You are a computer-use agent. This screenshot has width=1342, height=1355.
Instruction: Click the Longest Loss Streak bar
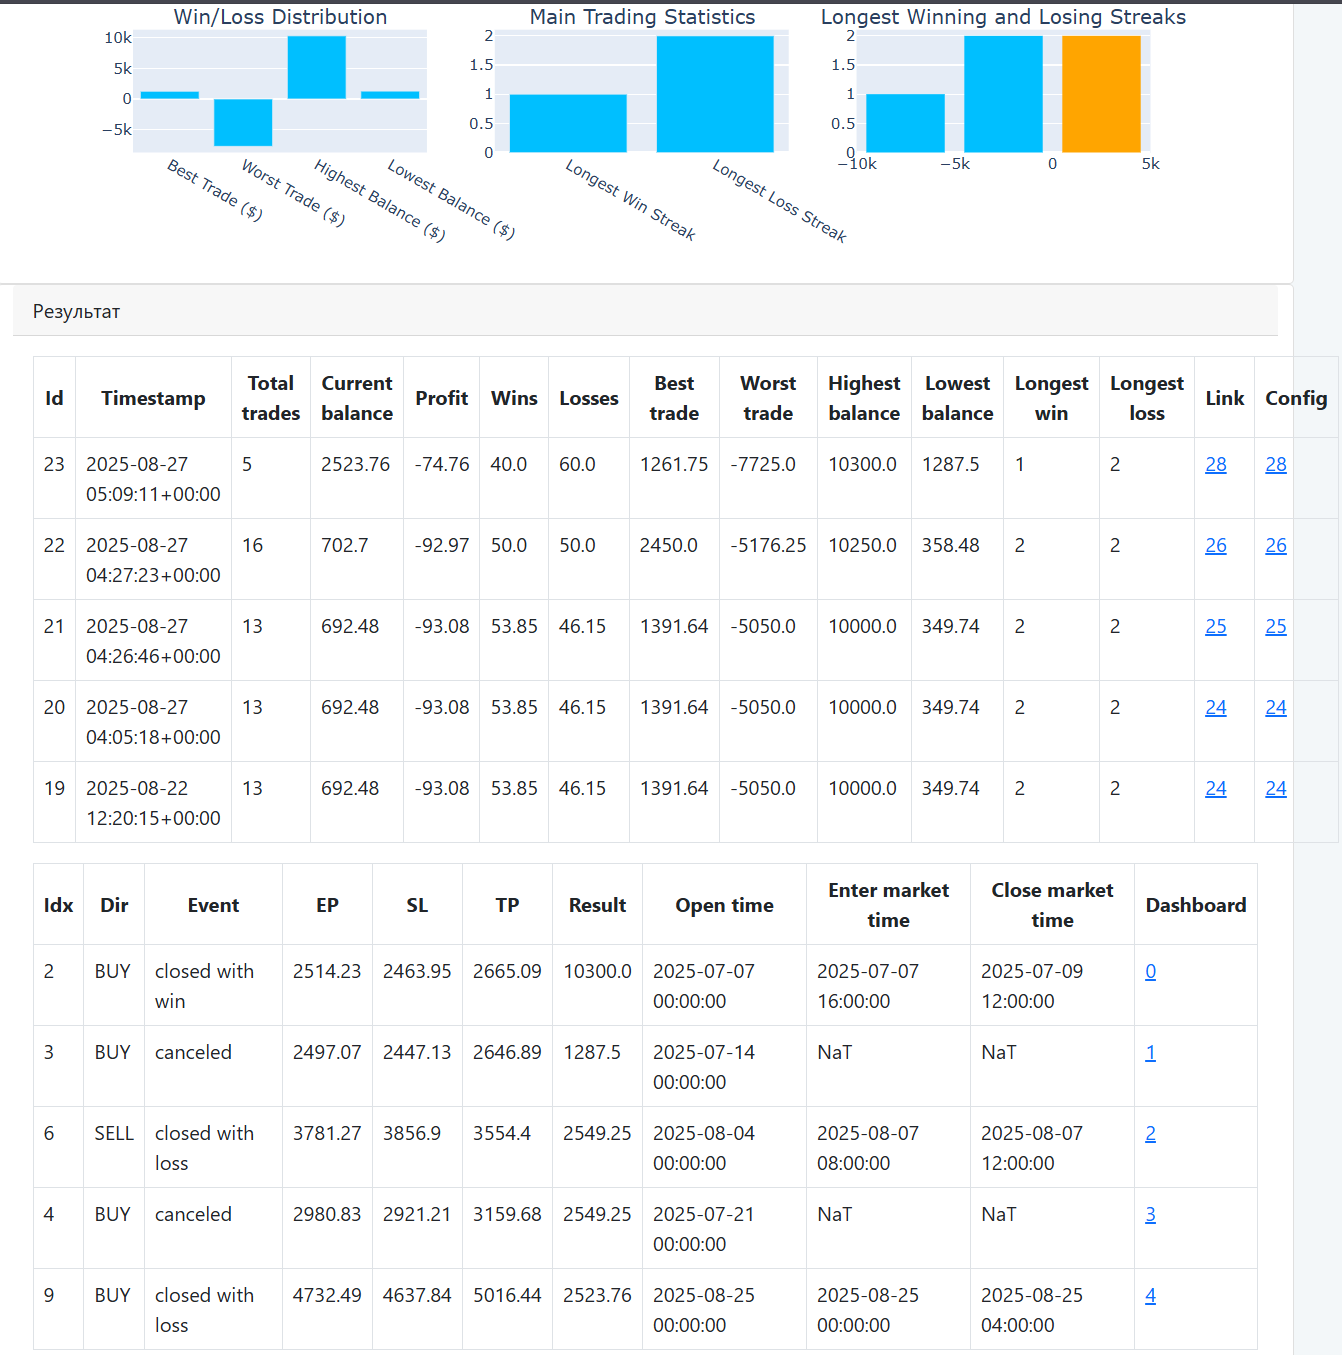(x=715, y=94)
